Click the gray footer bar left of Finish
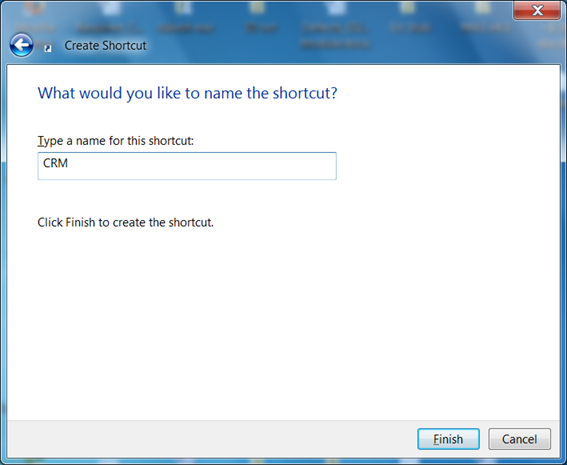The width and height of the screenshot is (567, 465). point(212,439)
